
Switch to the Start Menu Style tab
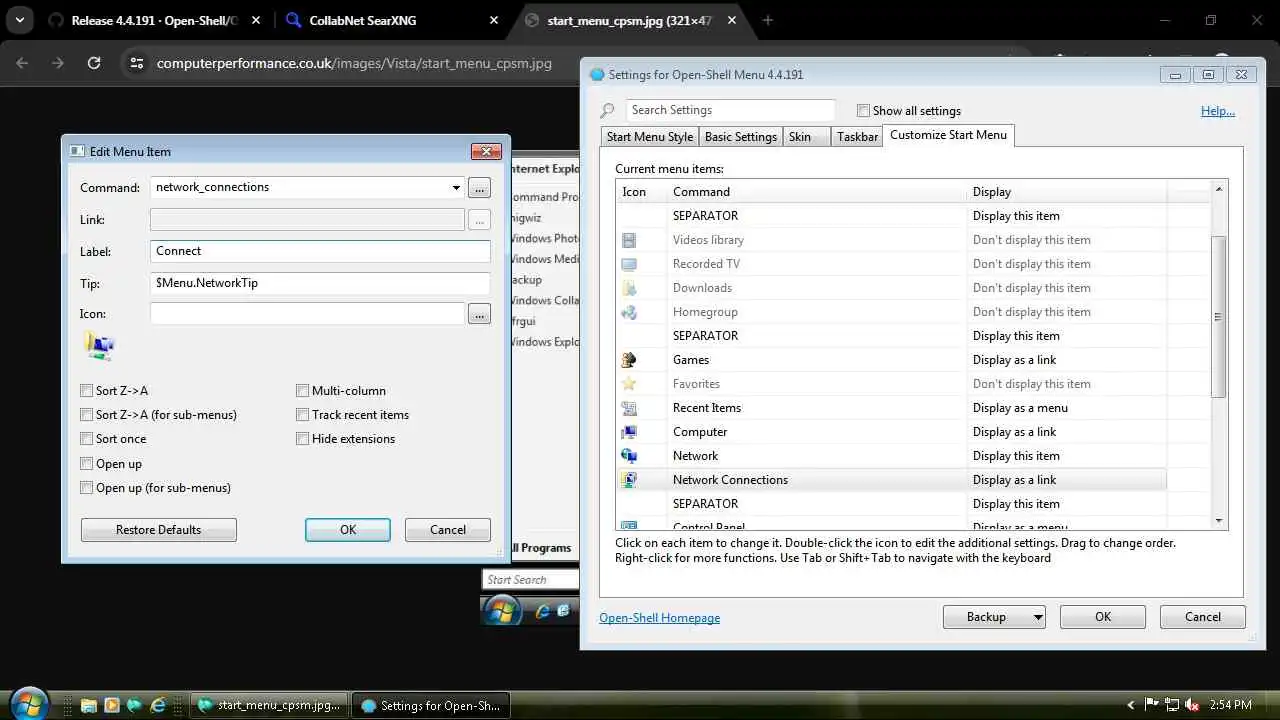point(650,137)
